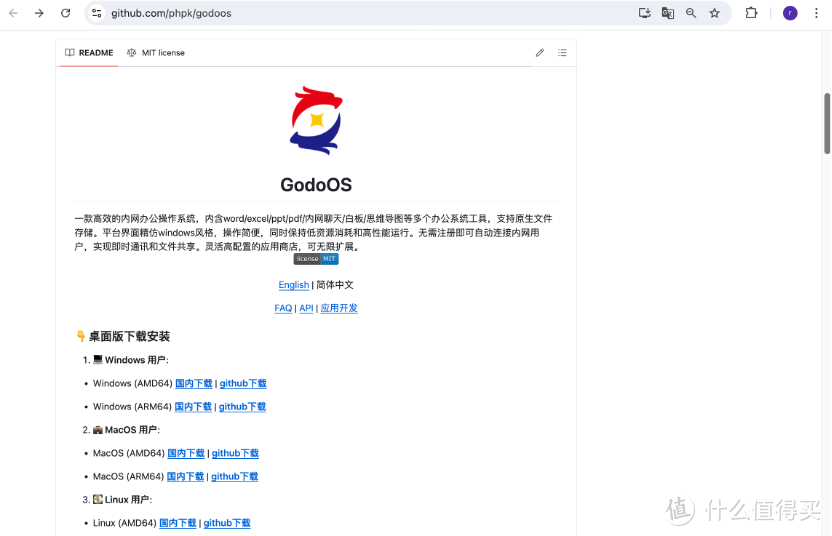The height and width of the screenshot is (536, 832).
Task: Linux AMD64 国内下载 link
Action: click(178, 523)
